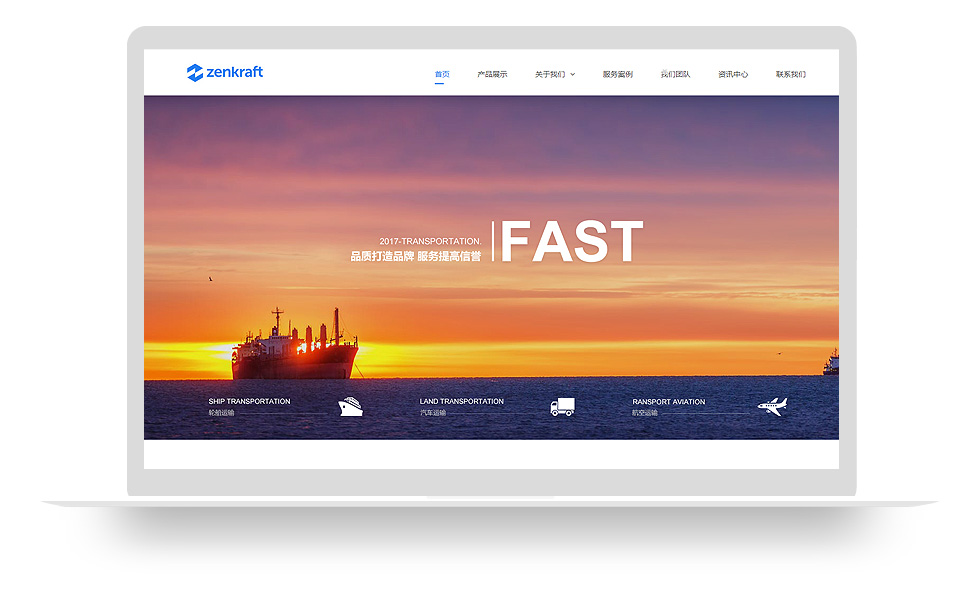Open the 联系我们 contact page
The image size is (980, 600).
tap(791, 74)
